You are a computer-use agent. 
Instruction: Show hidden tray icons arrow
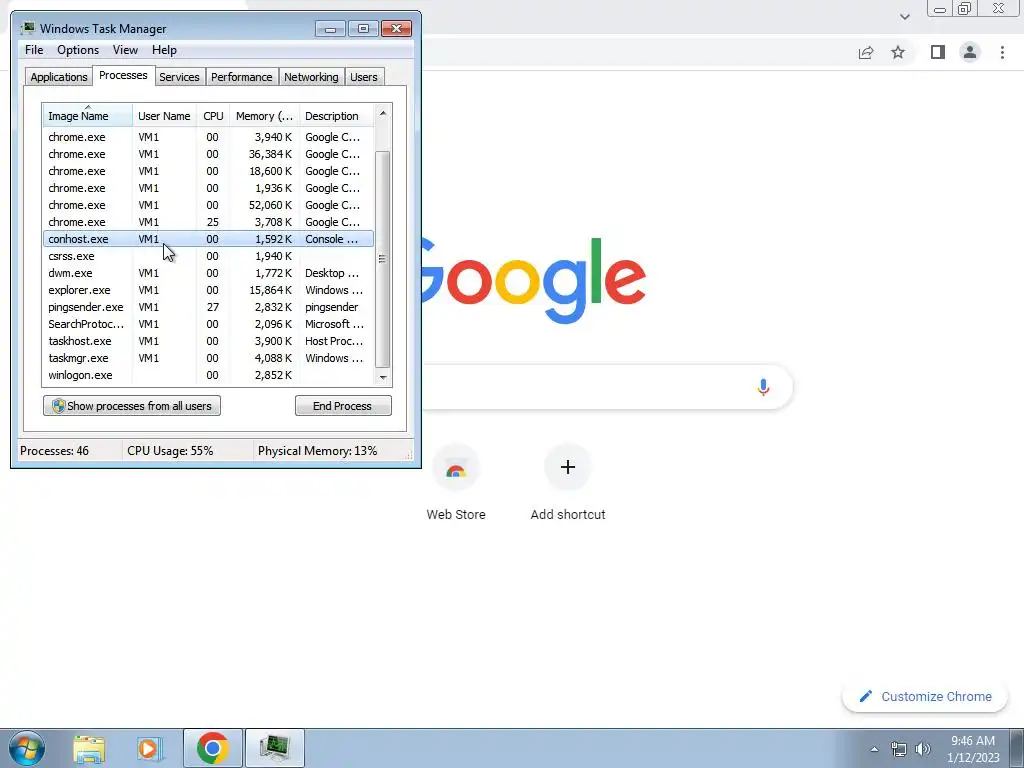click(874, 749)
